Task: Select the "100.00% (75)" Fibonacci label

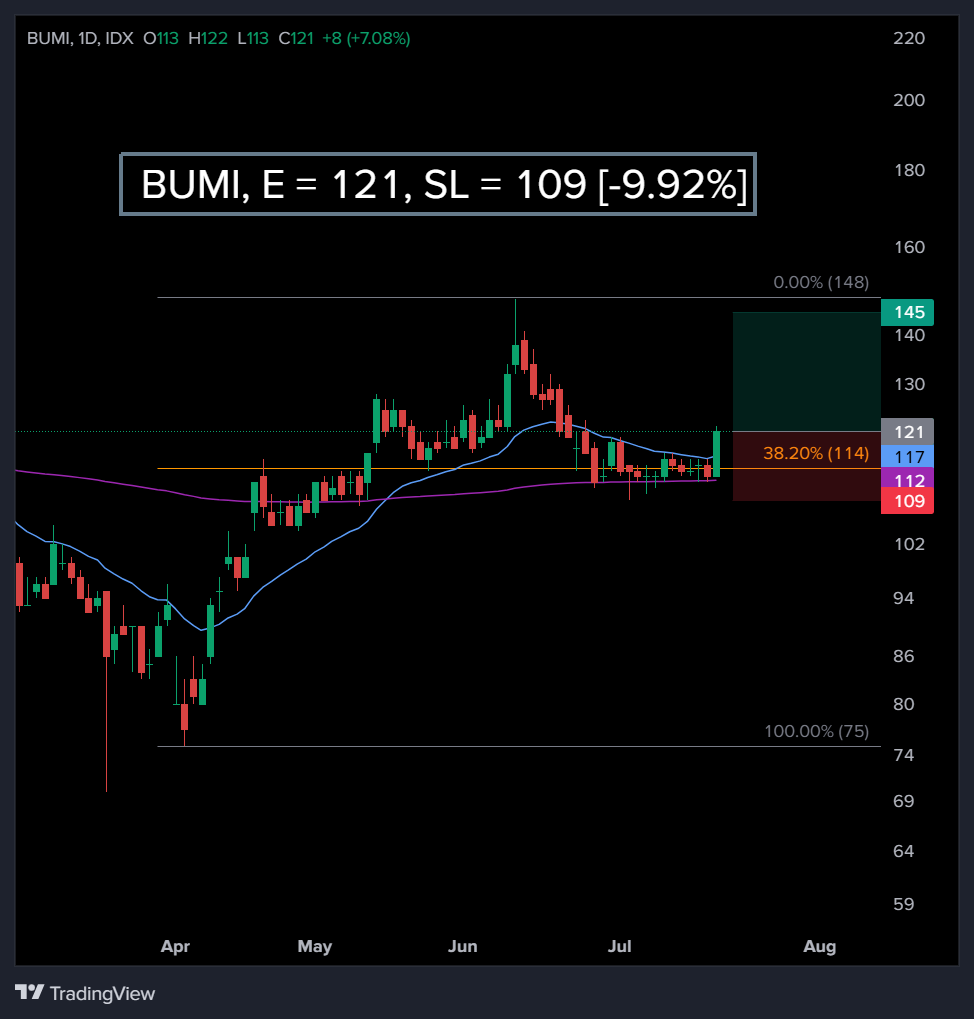Action: pos(817,731)
